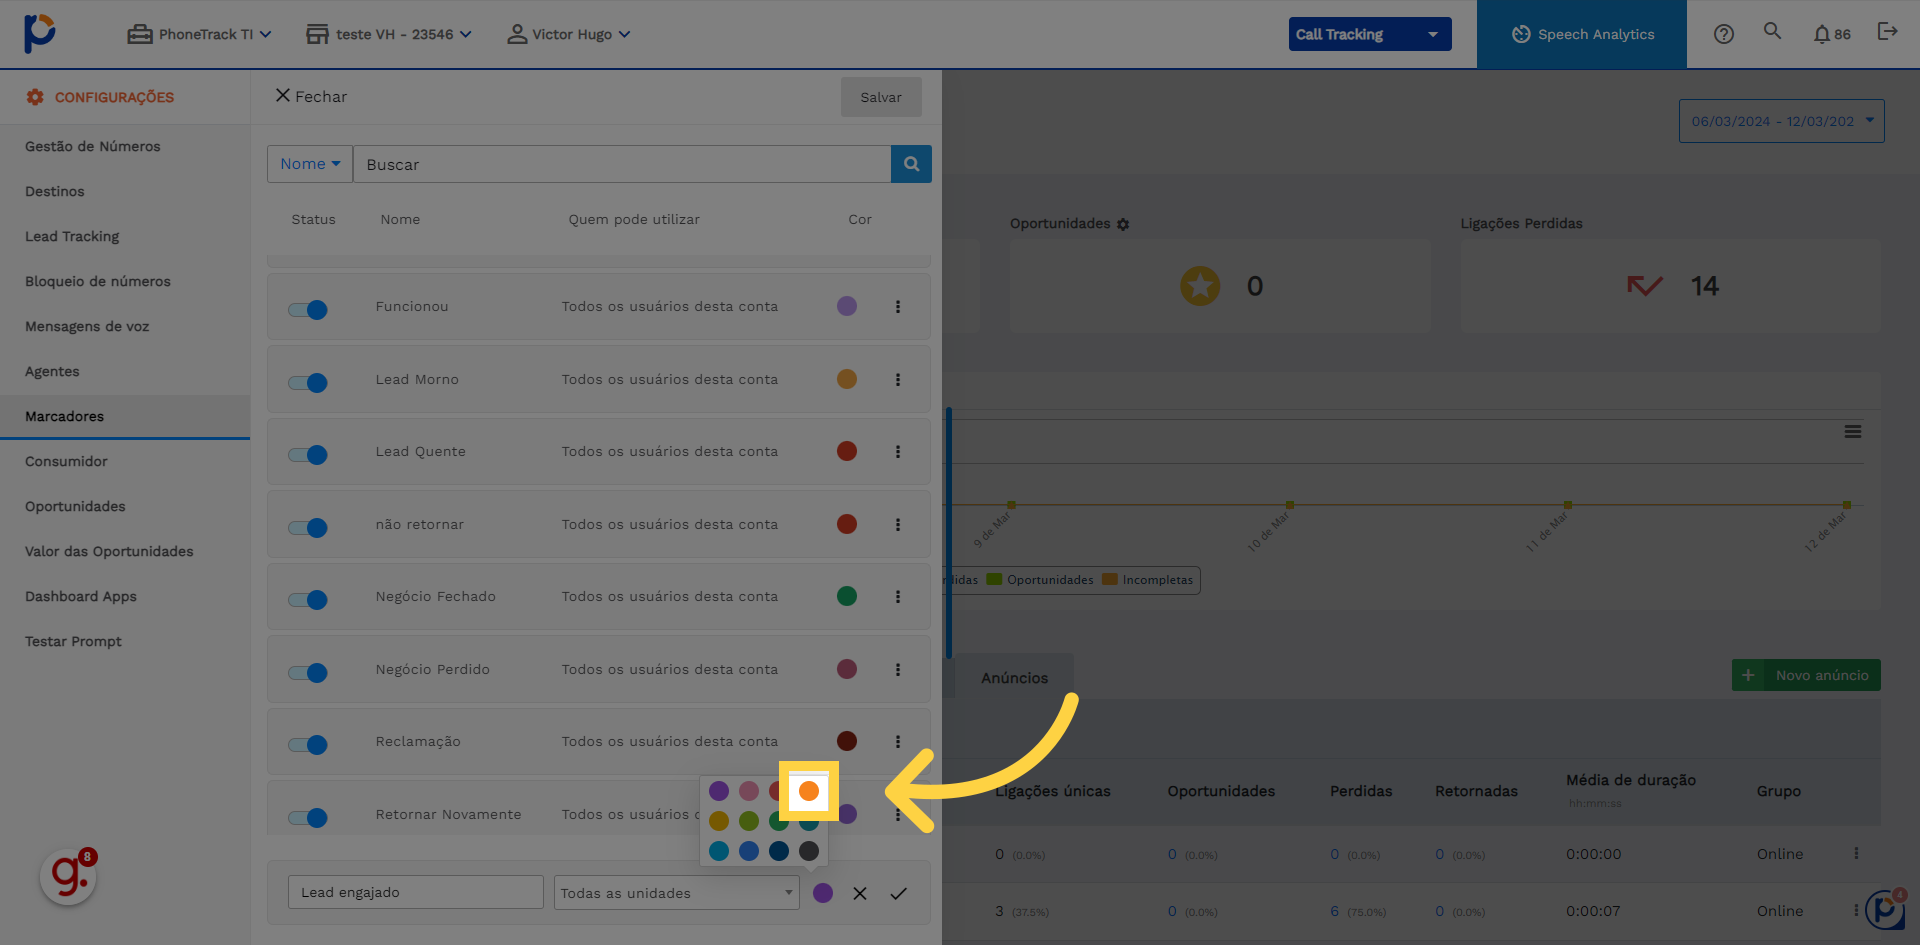Open Testar Prompt in sidebar

[73, 641]
